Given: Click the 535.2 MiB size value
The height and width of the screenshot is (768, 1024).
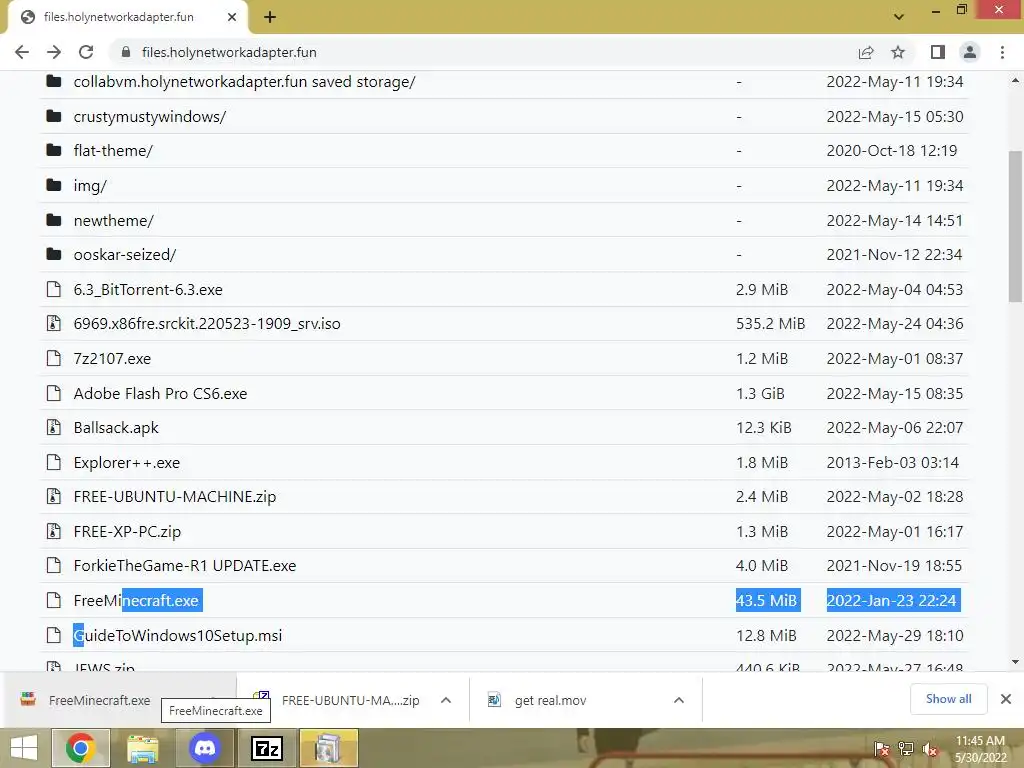Looking at the screenshot, I should pos(771,324).
